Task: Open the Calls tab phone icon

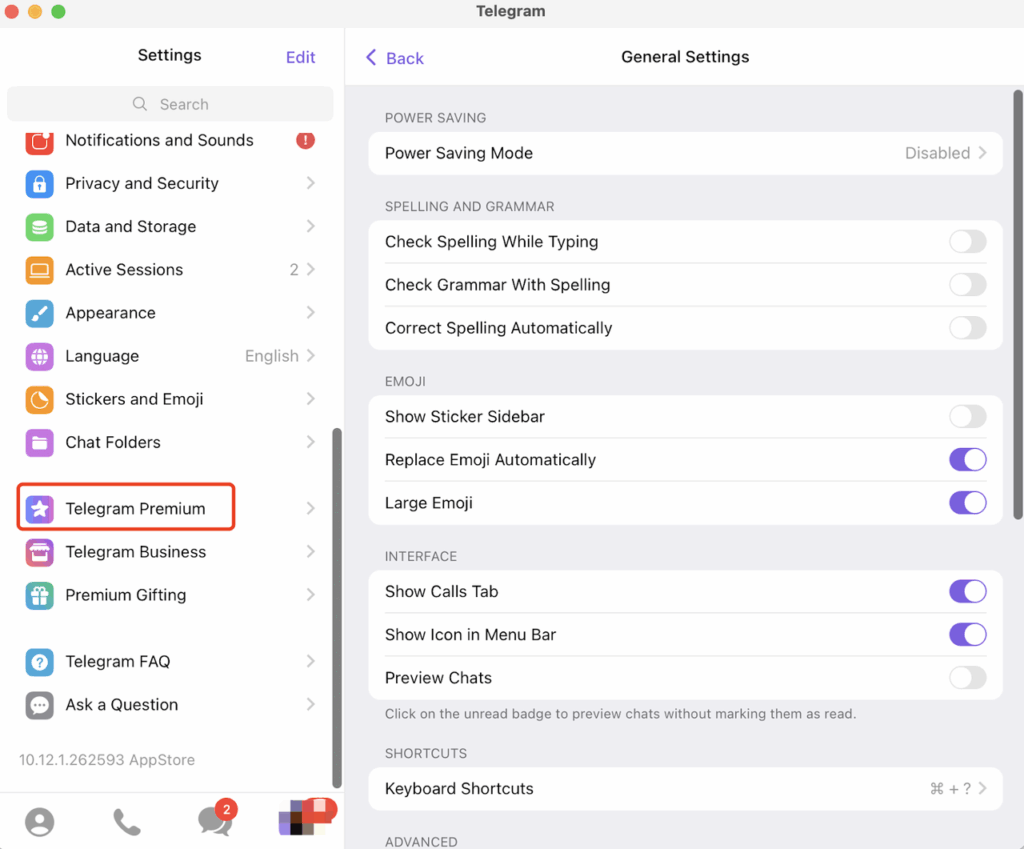Action: click(x=127, y=822)
